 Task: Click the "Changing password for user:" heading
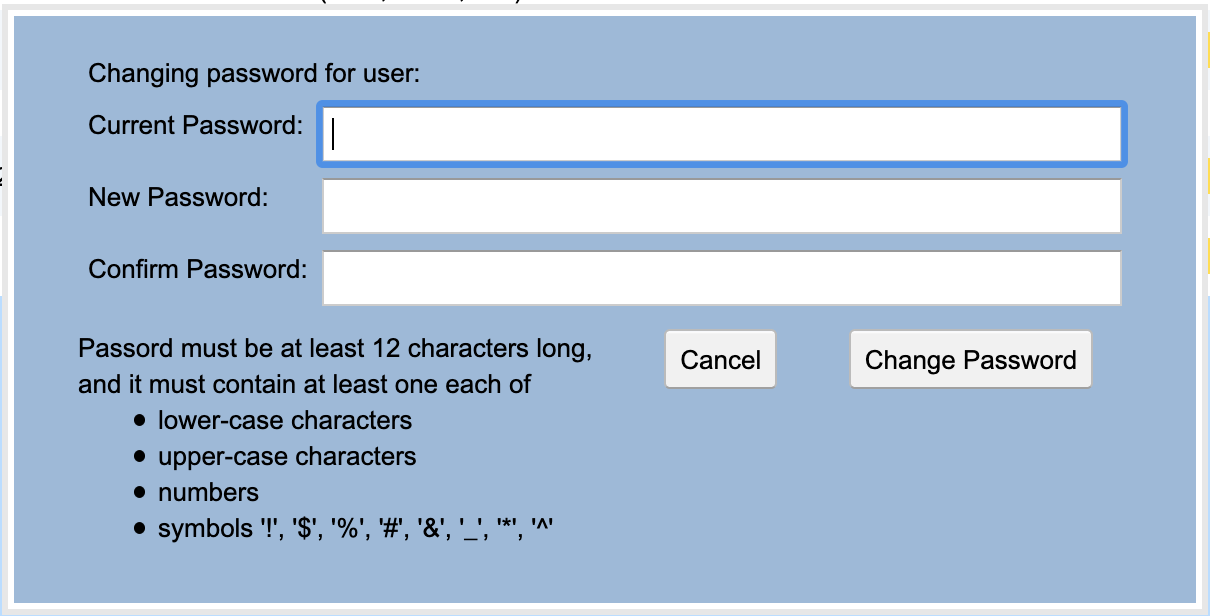(x=255, y=74)
